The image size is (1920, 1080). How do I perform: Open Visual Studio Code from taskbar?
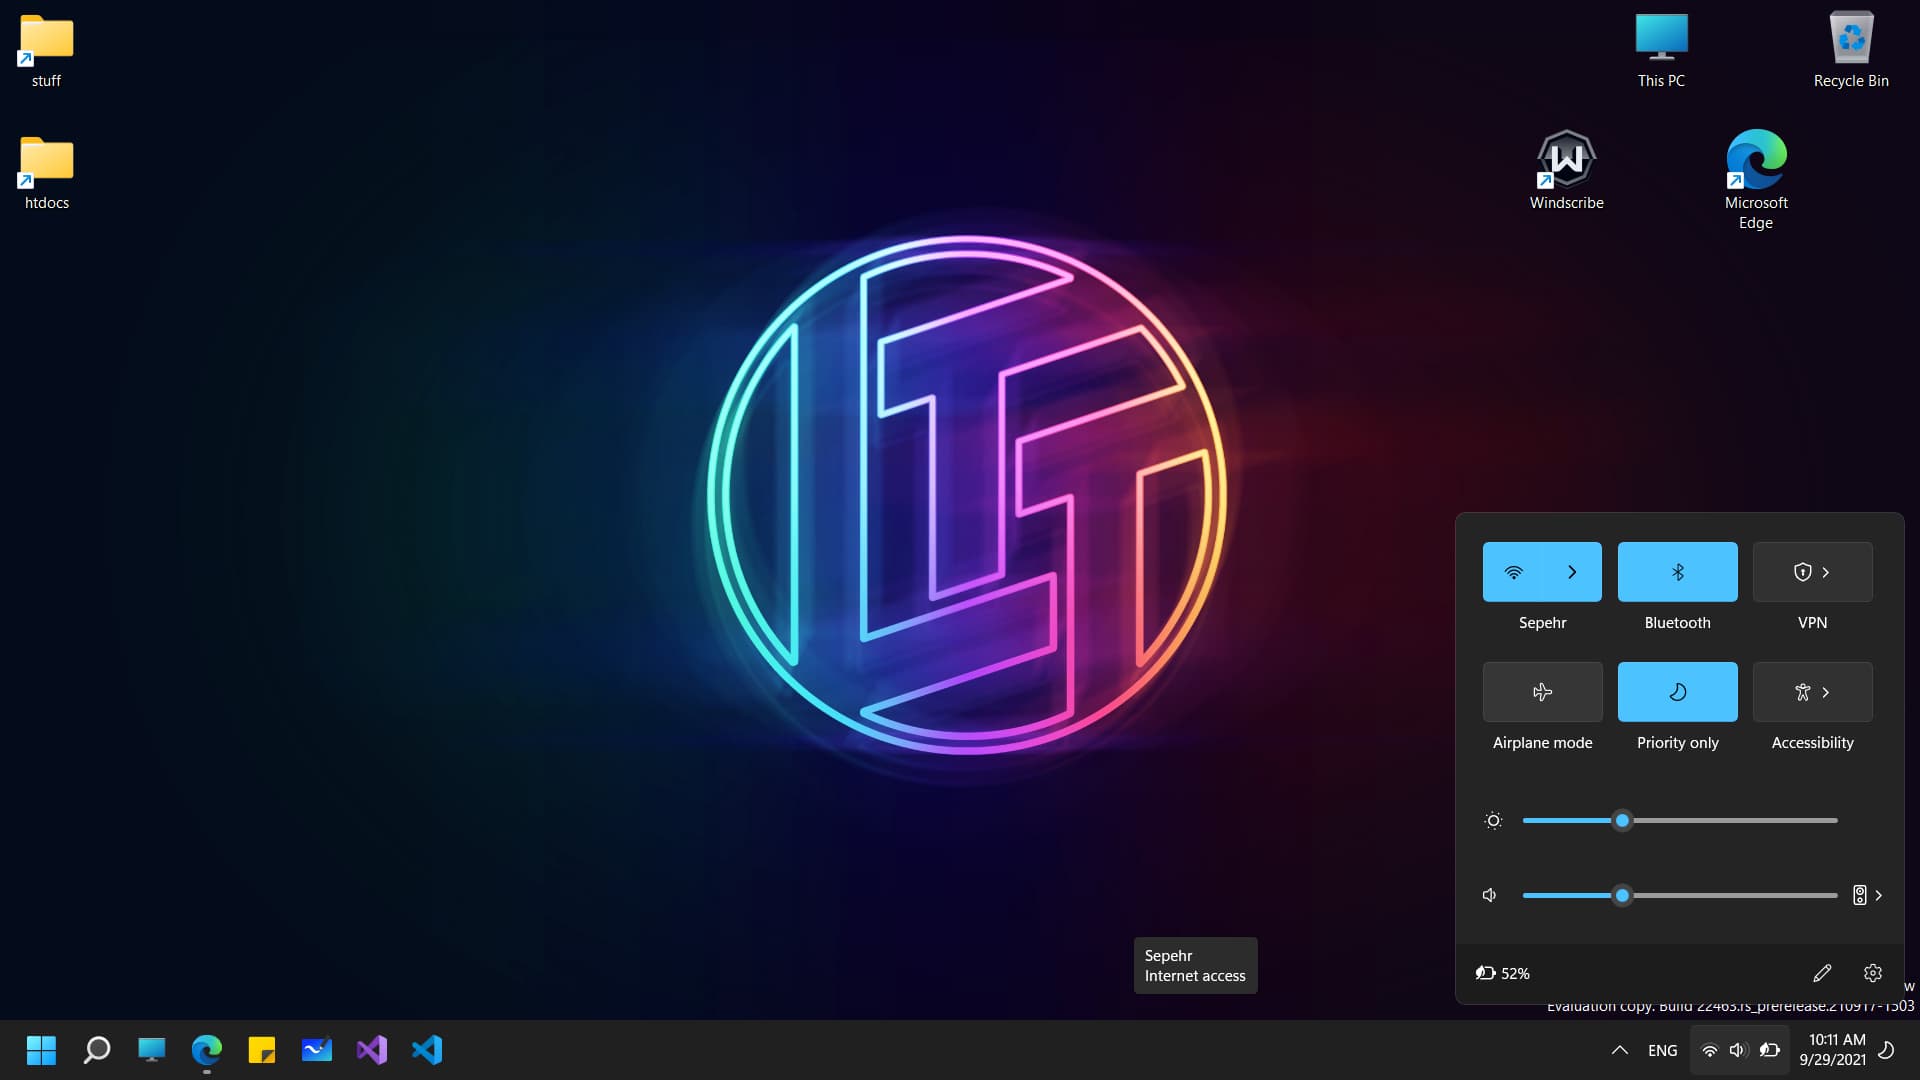point(427,1050)
